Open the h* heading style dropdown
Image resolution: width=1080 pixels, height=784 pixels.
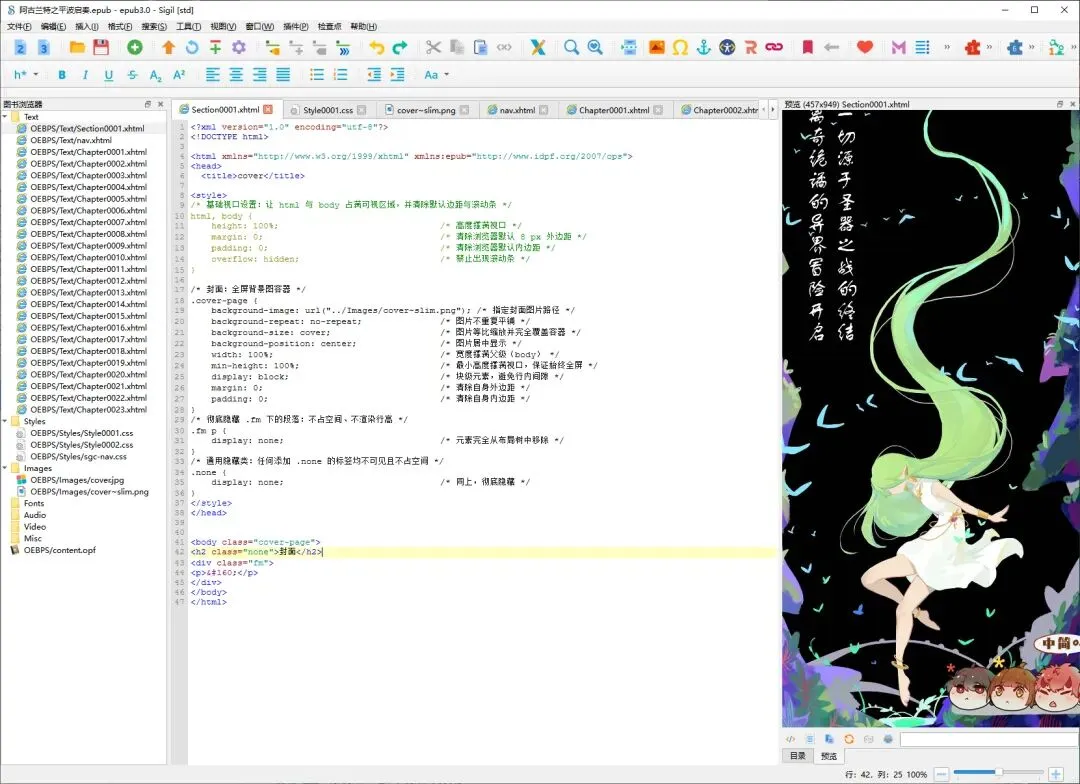pyautogui.click(x=26, y=74)
